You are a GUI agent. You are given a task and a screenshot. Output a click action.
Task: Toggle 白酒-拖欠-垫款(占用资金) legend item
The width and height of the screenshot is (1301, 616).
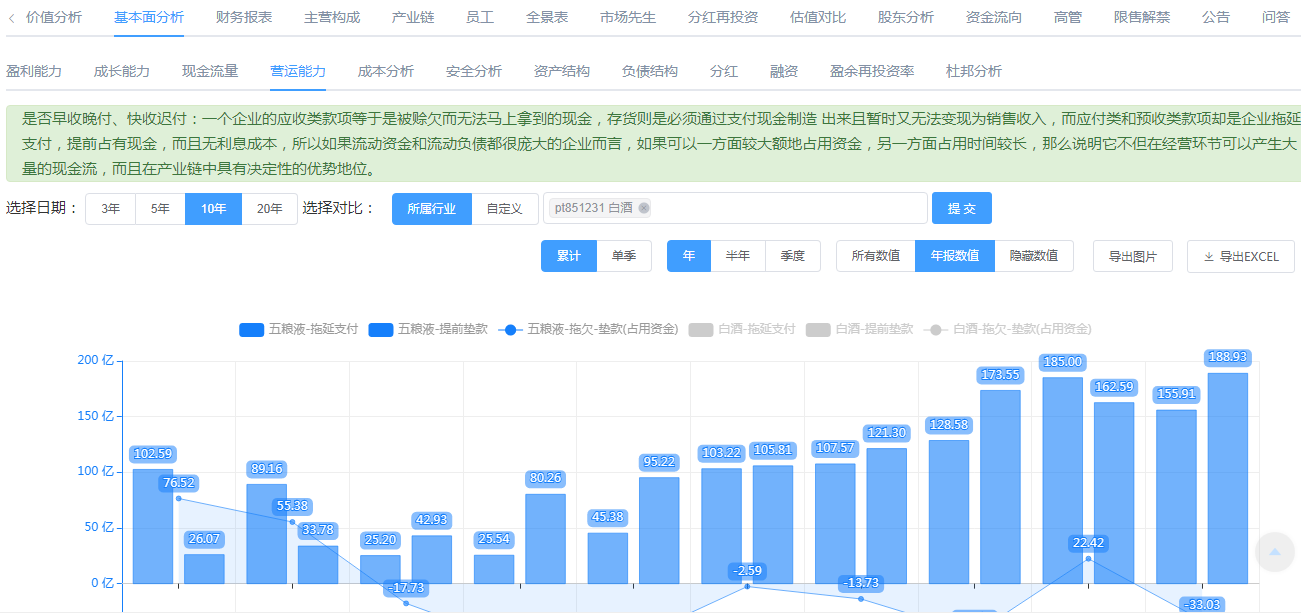pyautogui.click(x=1007, y=329)
